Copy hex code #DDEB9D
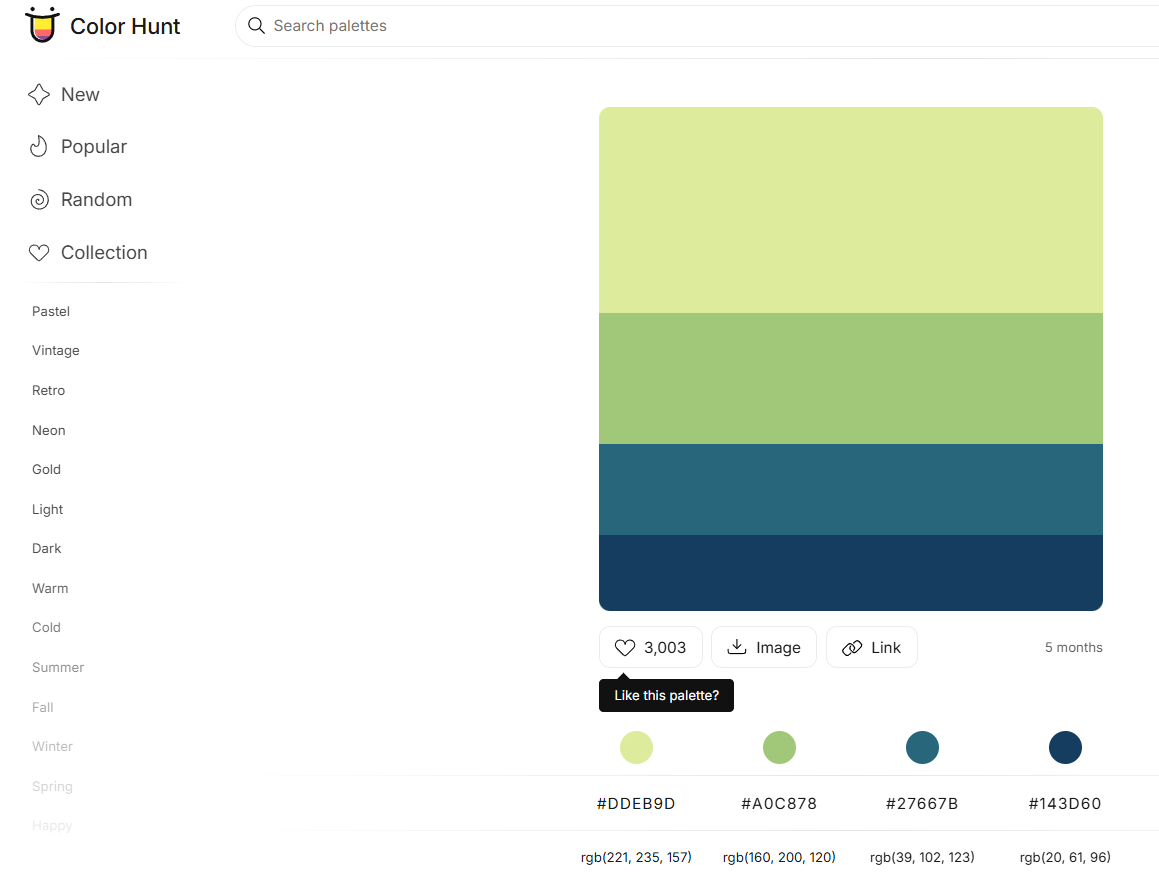Viewport: 1159px width, 875px height. [x=636, y=803]
